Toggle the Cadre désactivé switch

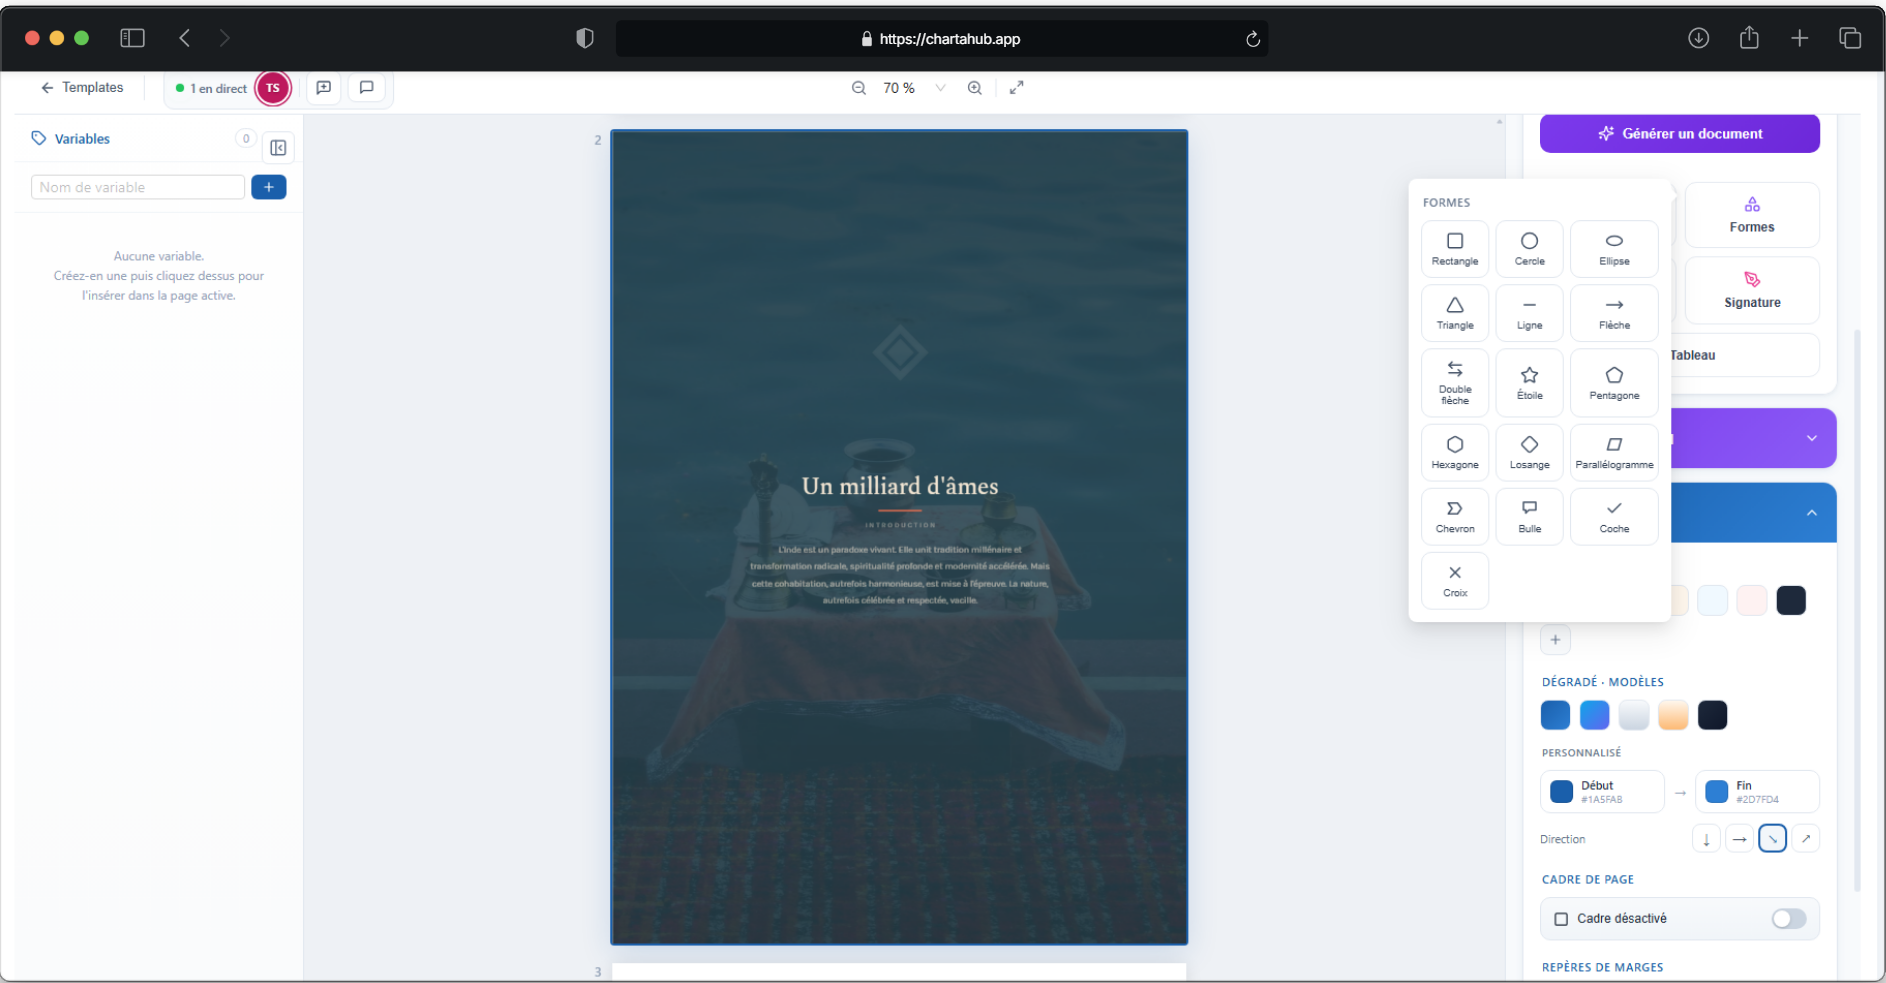1789,919
